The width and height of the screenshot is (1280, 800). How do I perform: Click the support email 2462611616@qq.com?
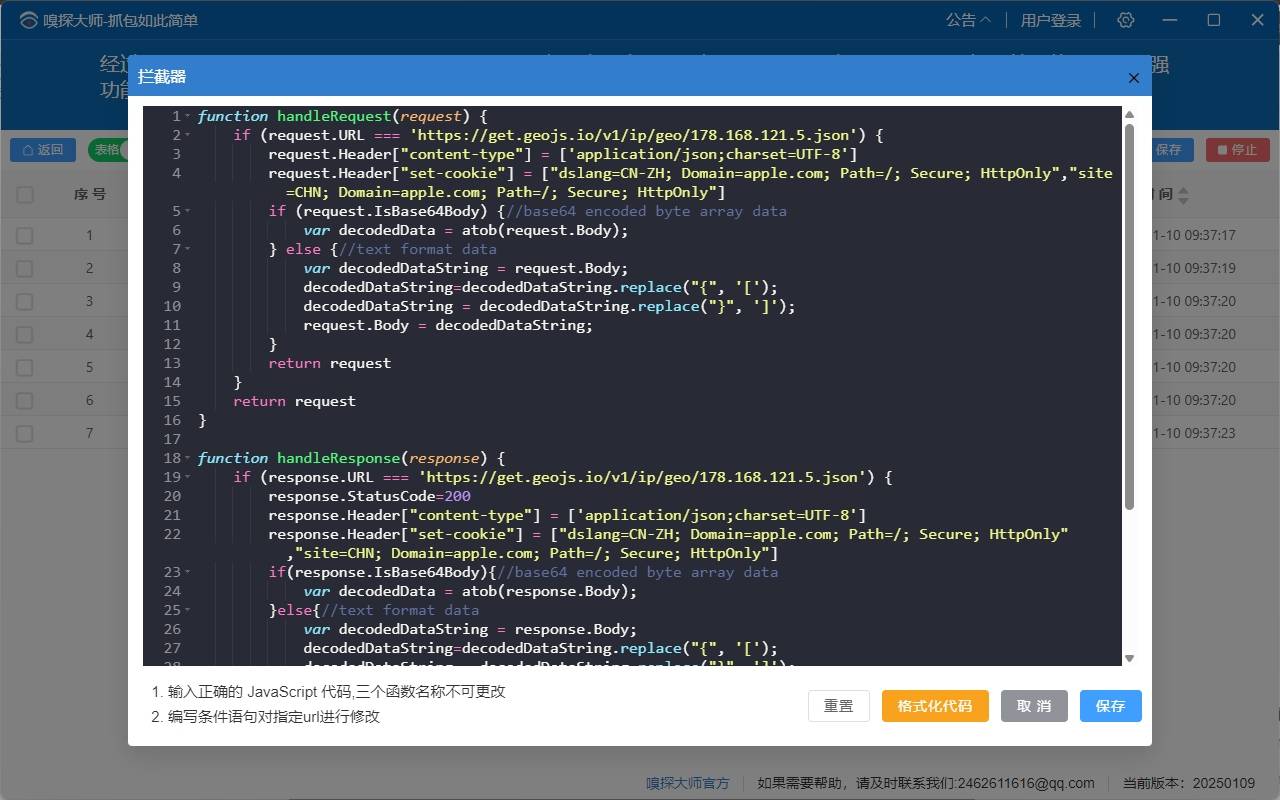[x=1024, y=783]
